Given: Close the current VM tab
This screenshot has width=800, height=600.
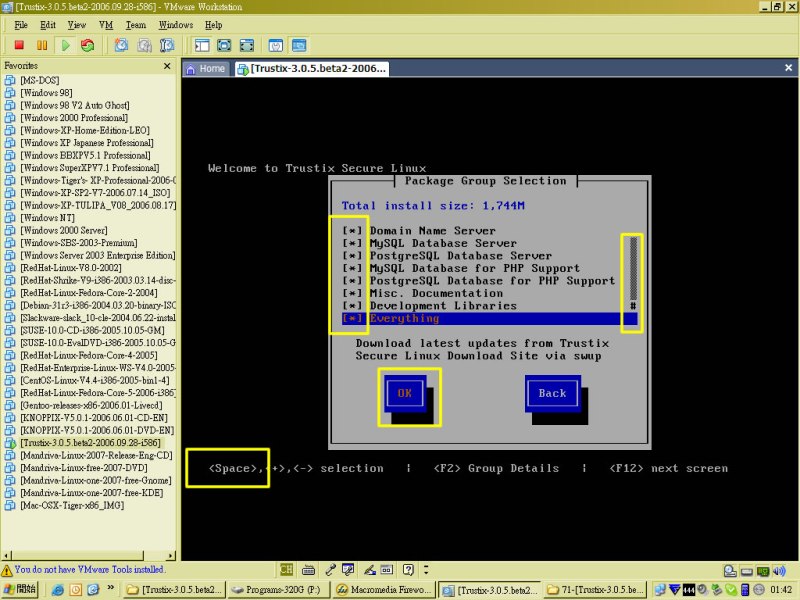Looking at the screenshot, I should (788, 67).
